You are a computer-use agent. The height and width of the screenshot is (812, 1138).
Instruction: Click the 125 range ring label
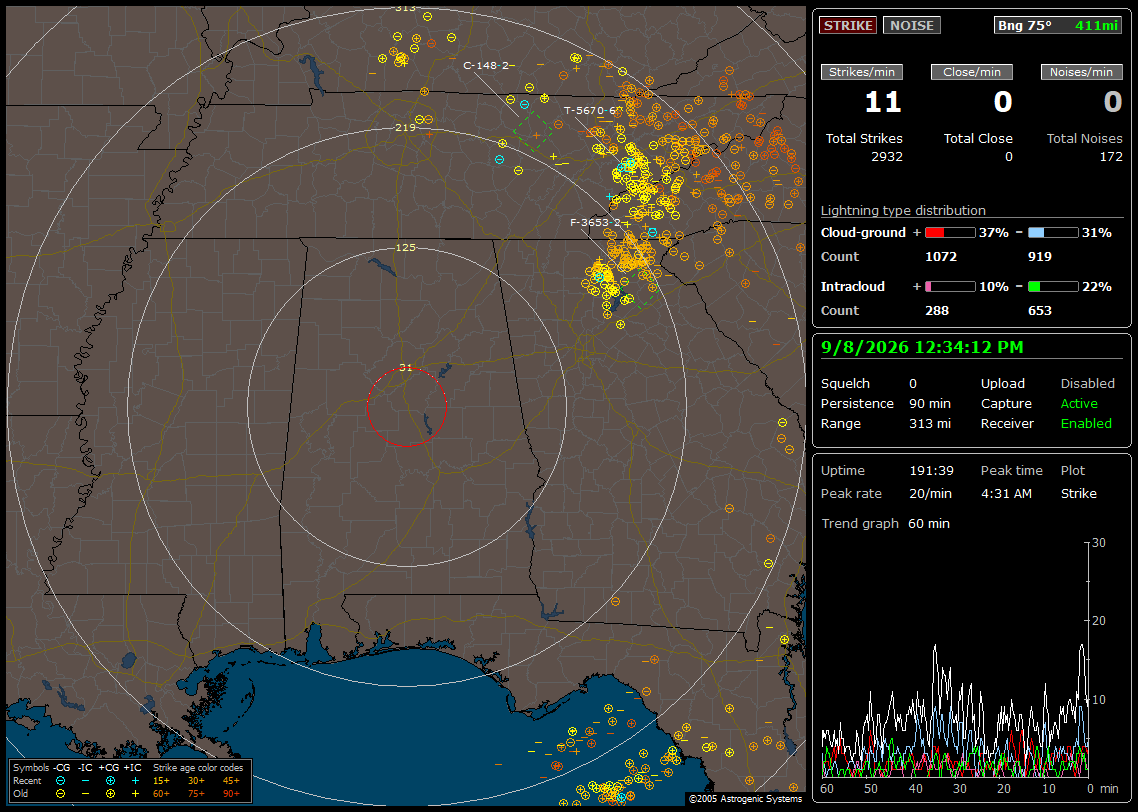pyautogui.click(x=406, y=247)
